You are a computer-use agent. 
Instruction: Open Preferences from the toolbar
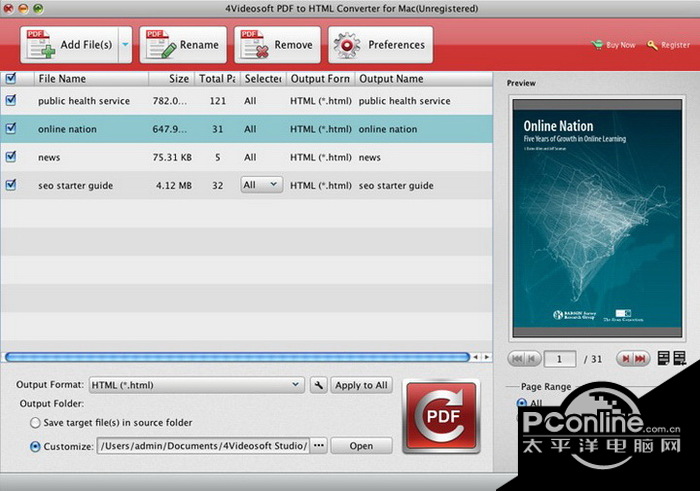coord(380,45)
